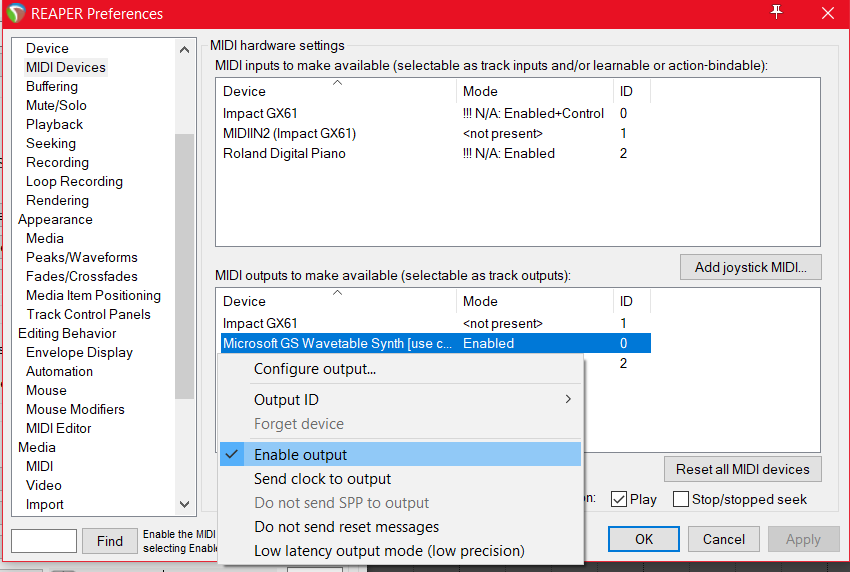This screenshot has width=850, height=572.
Task: Open the Playback preferences page
Action: 54,124
